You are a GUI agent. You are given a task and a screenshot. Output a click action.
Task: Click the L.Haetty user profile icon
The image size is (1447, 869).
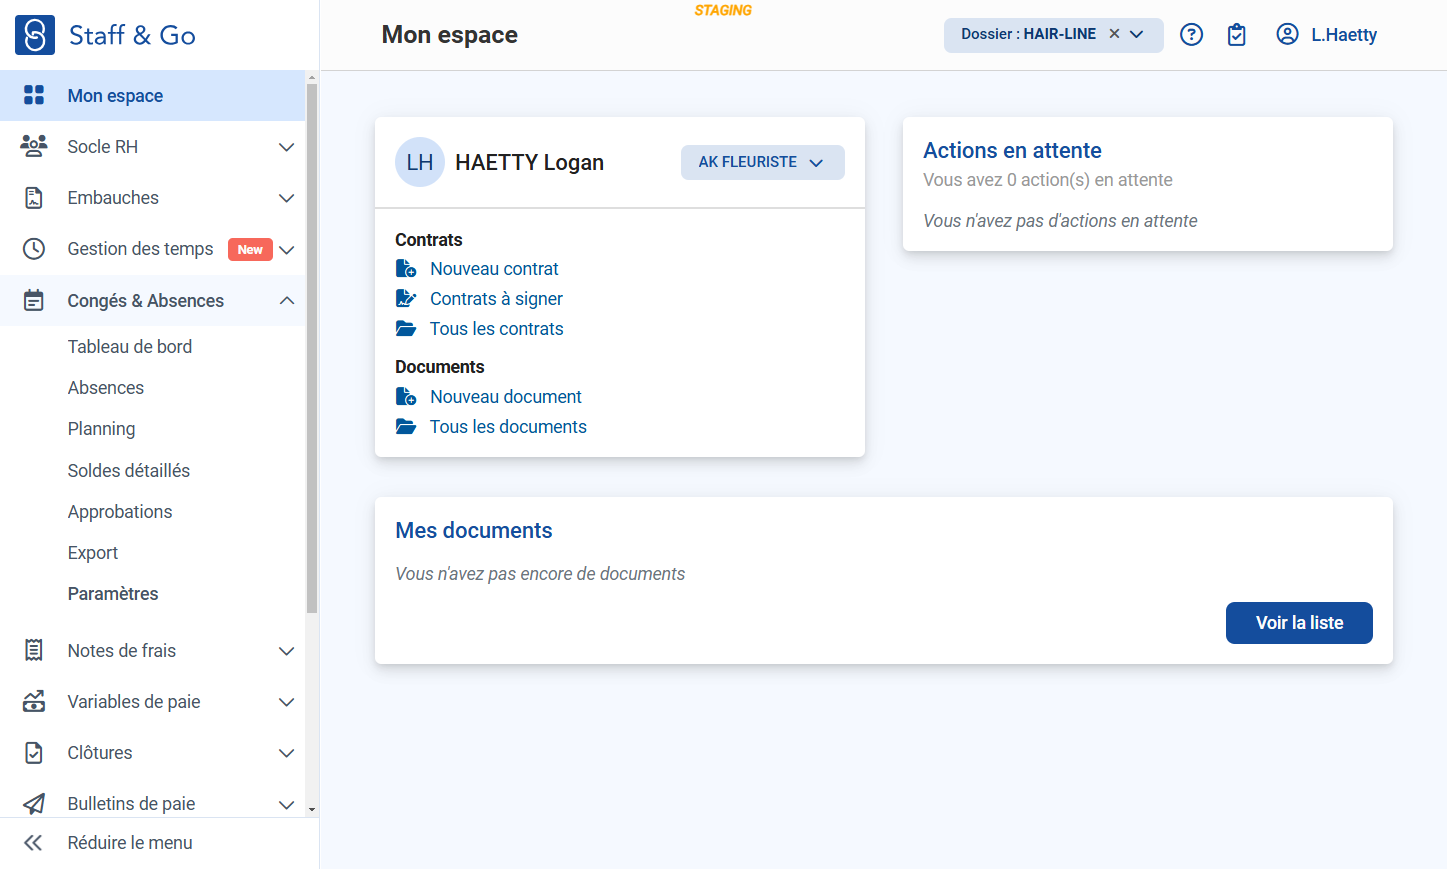click(1287, 34)
